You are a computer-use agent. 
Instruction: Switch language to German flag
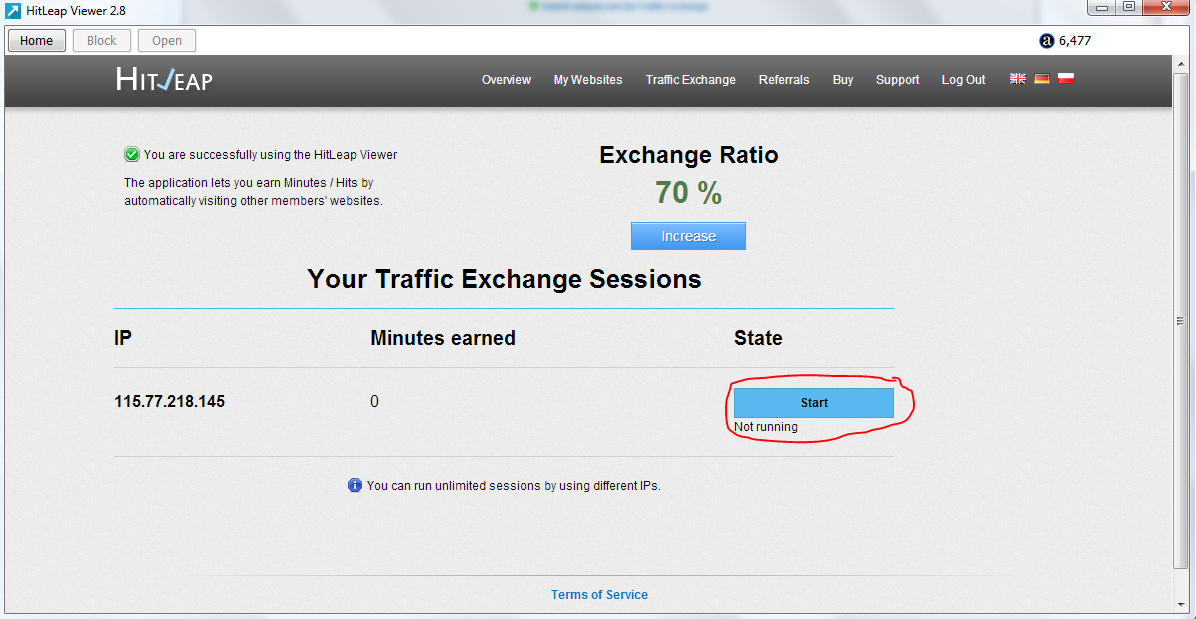1042,79
